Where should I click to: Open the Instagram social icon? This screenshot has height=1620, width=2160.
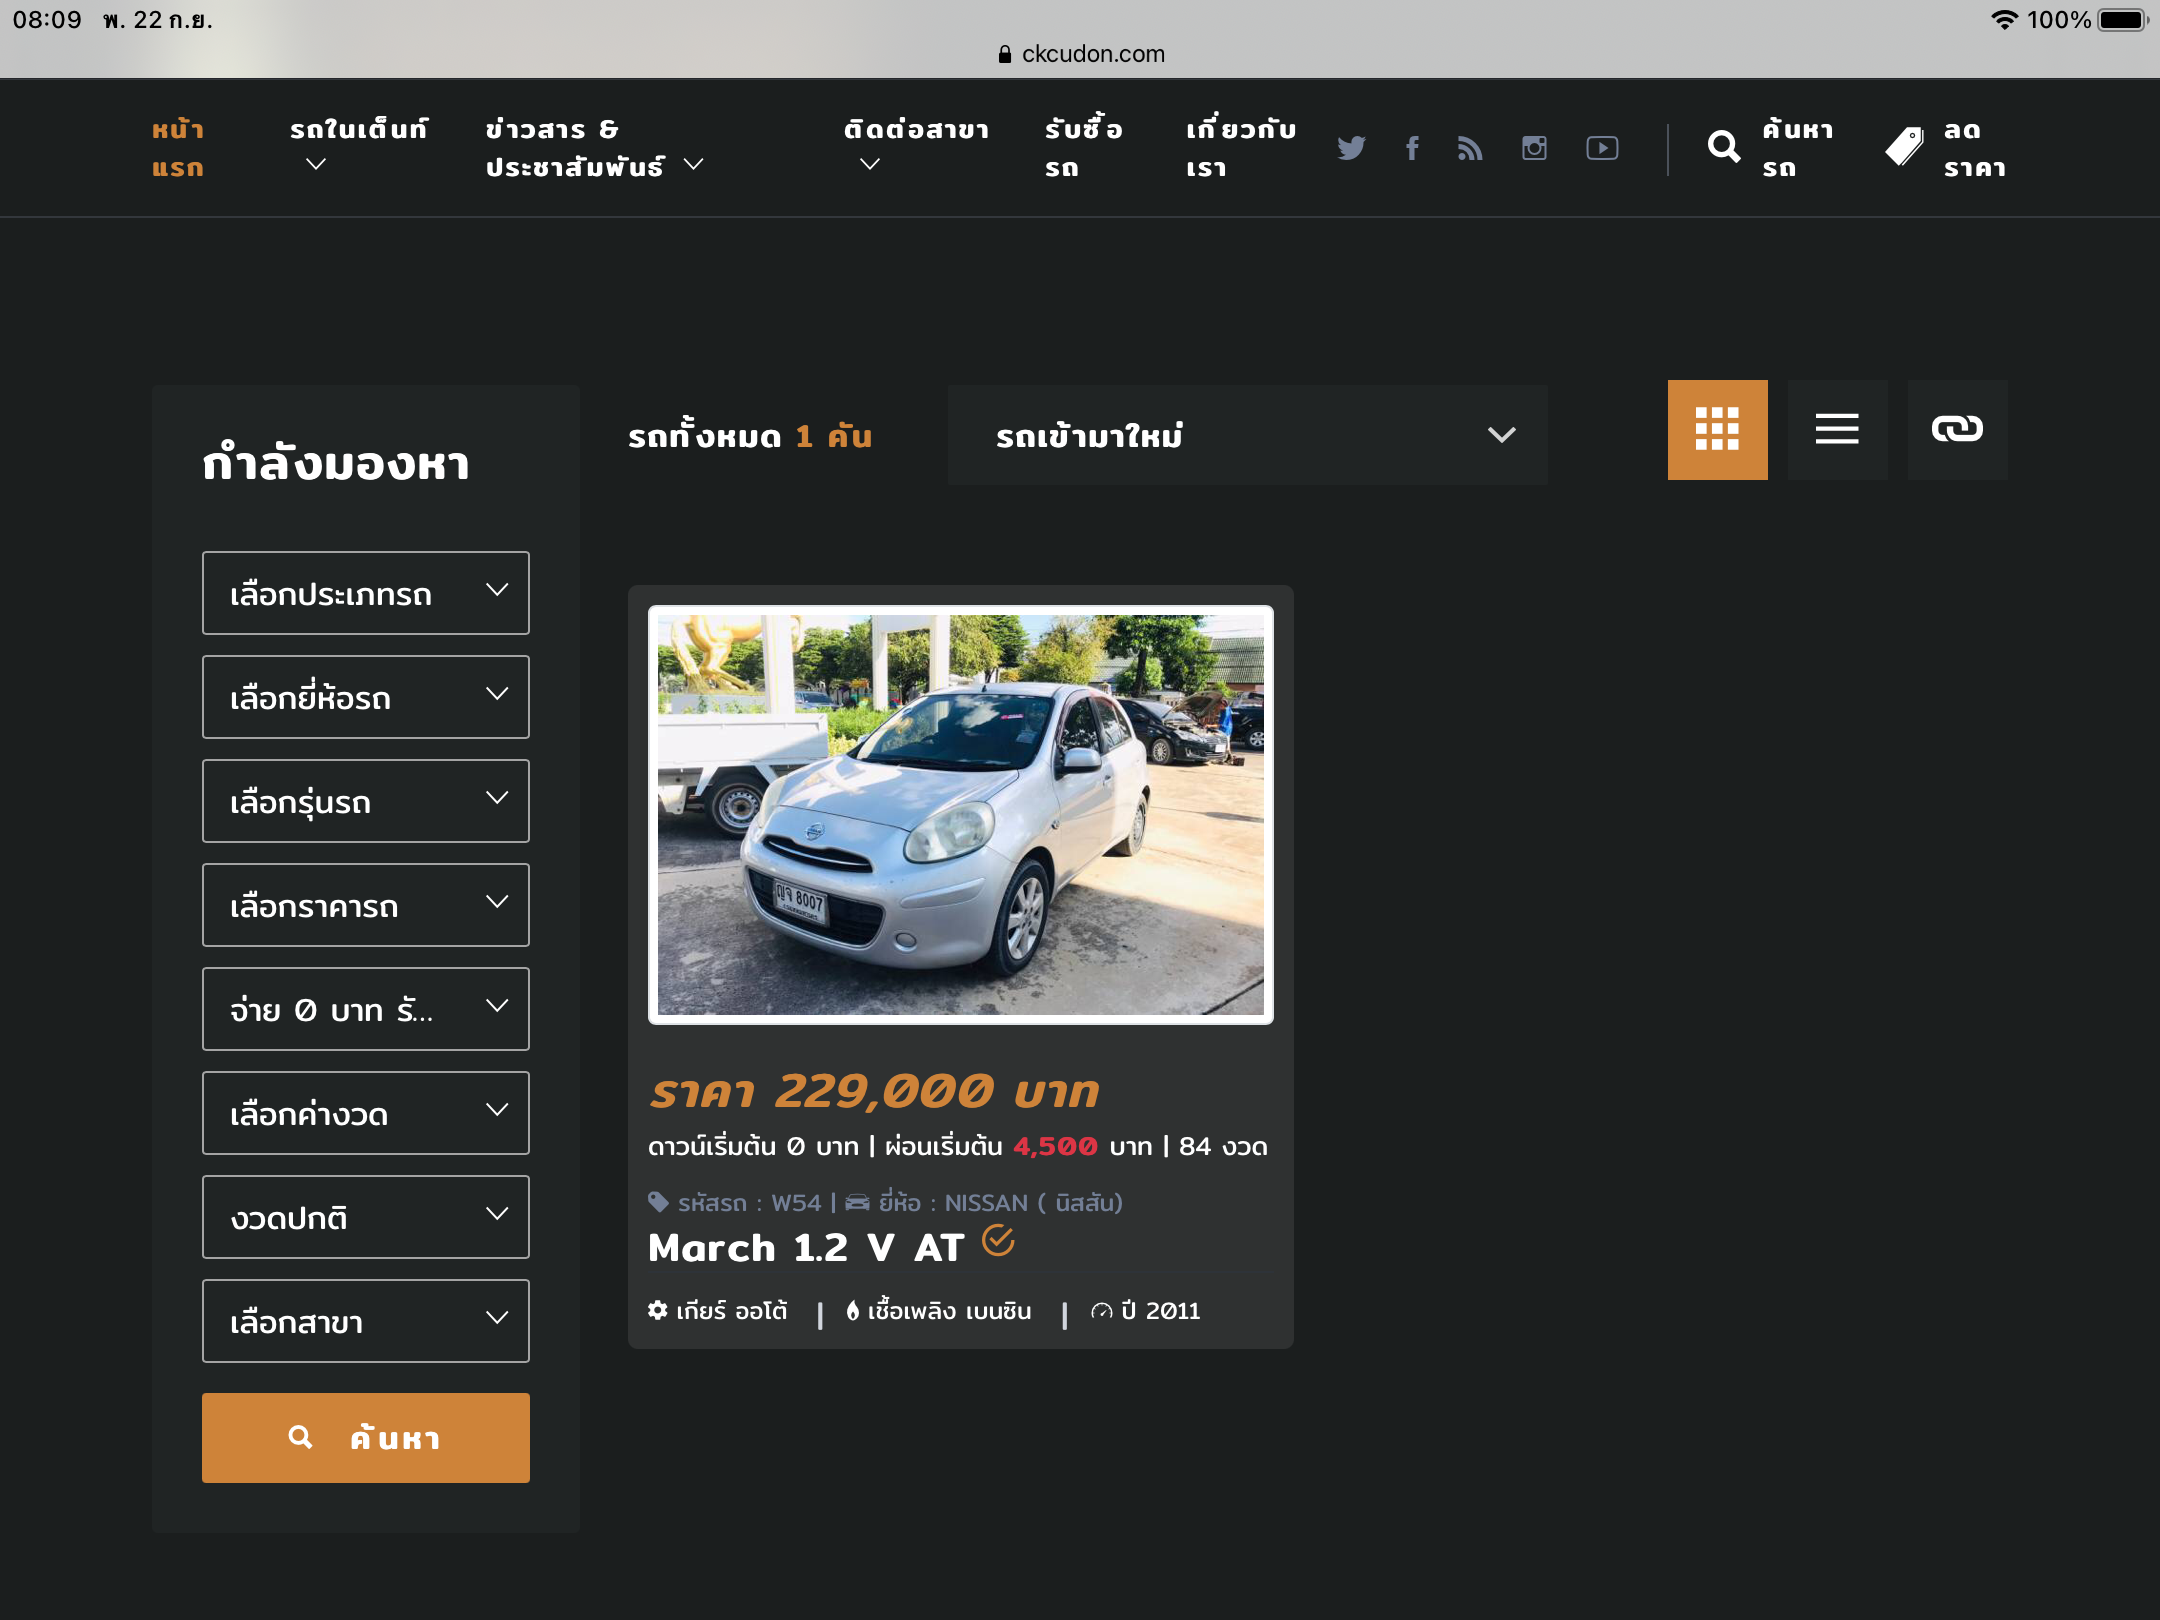[1534, 148]
